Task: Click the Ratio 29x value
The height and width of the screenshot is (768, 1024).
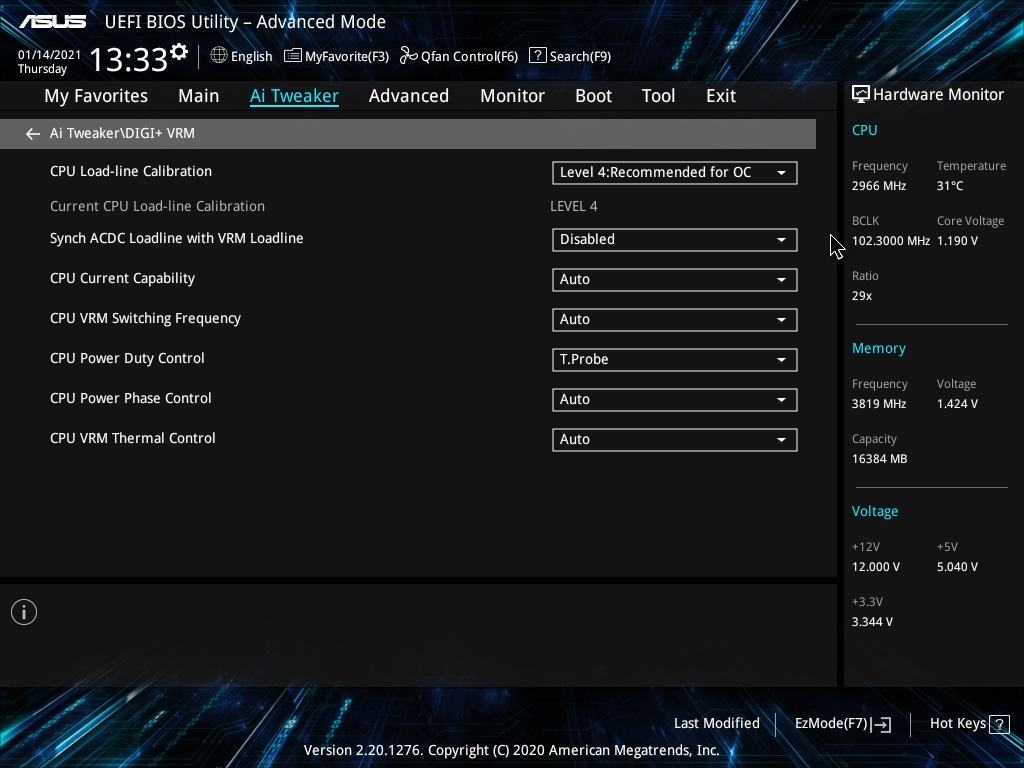Action: coord(861,296)
